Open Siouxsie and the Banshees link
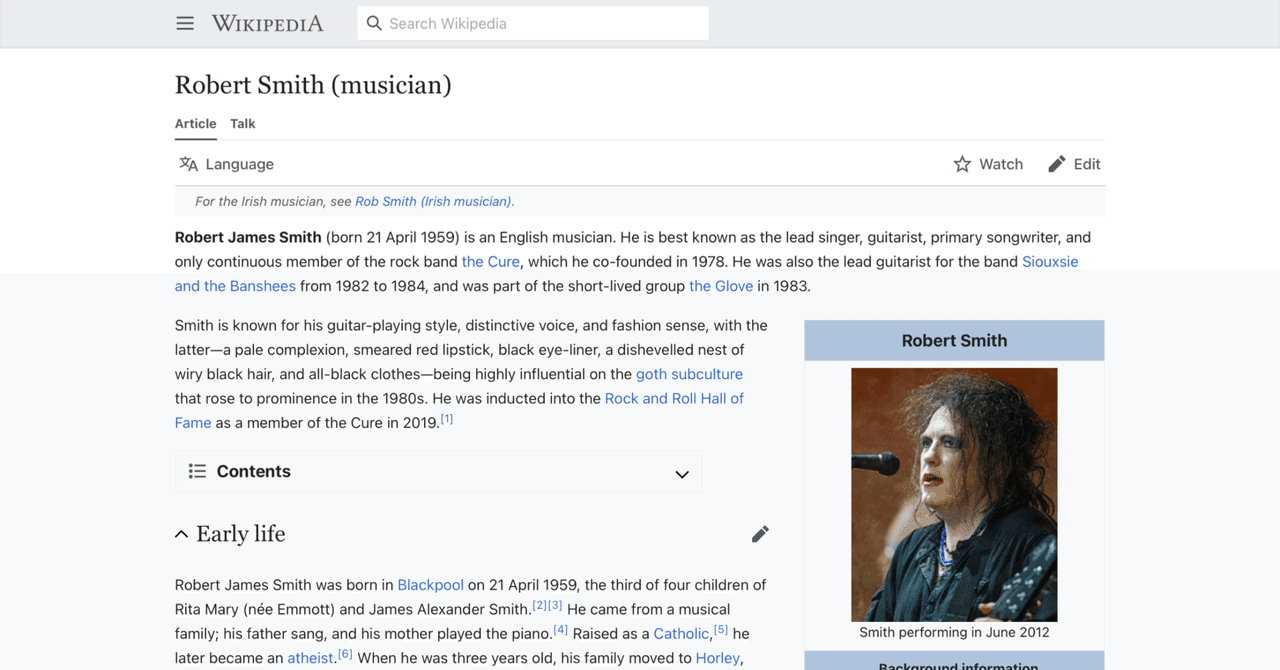The image size is (1280, 670). pyautogui.click(x=1050, y=261)
